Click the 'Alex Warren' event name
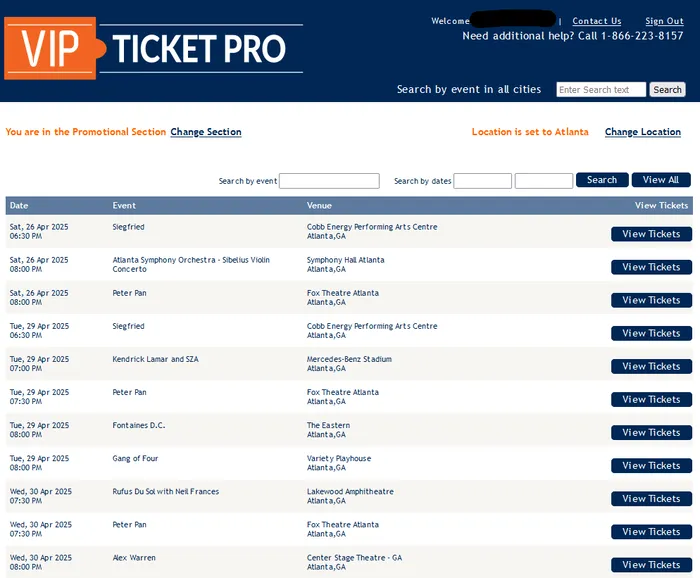700x578 pixels. (134, 557)
